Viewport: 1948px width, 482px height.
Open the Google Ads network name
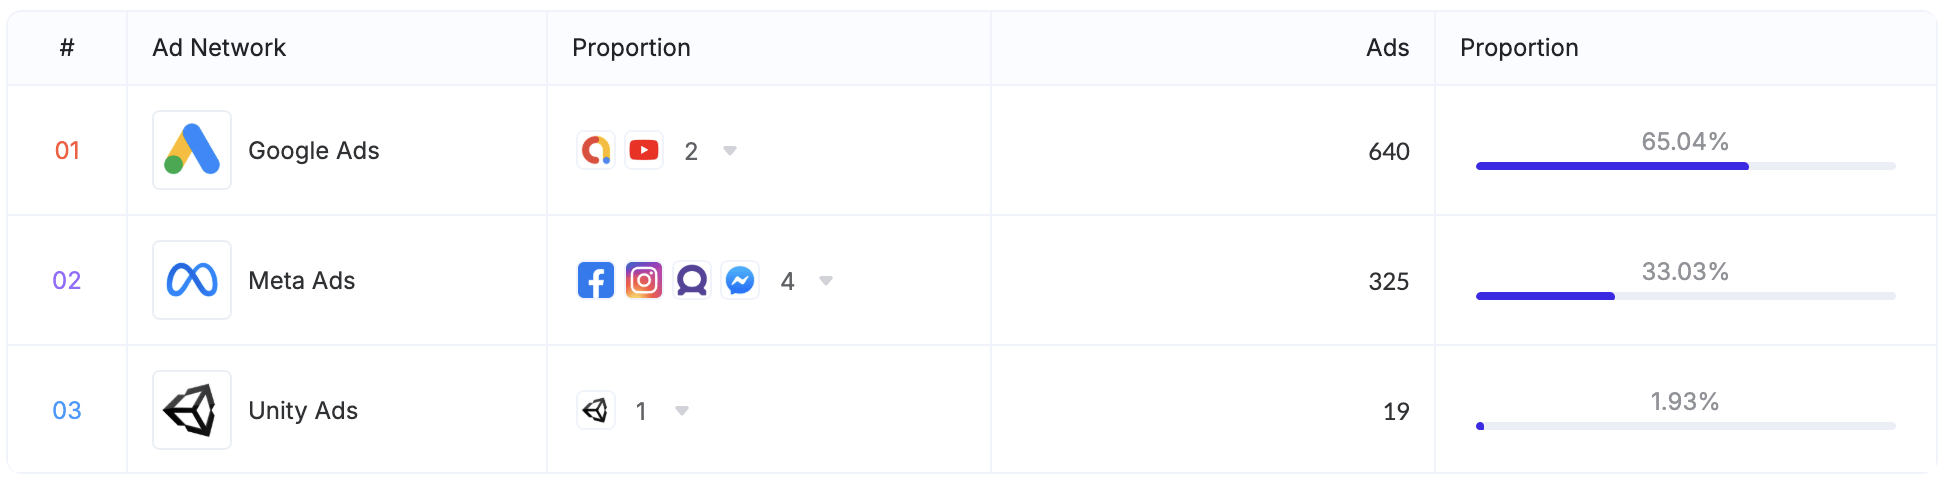pyautogui.click(x=314, y=150)
